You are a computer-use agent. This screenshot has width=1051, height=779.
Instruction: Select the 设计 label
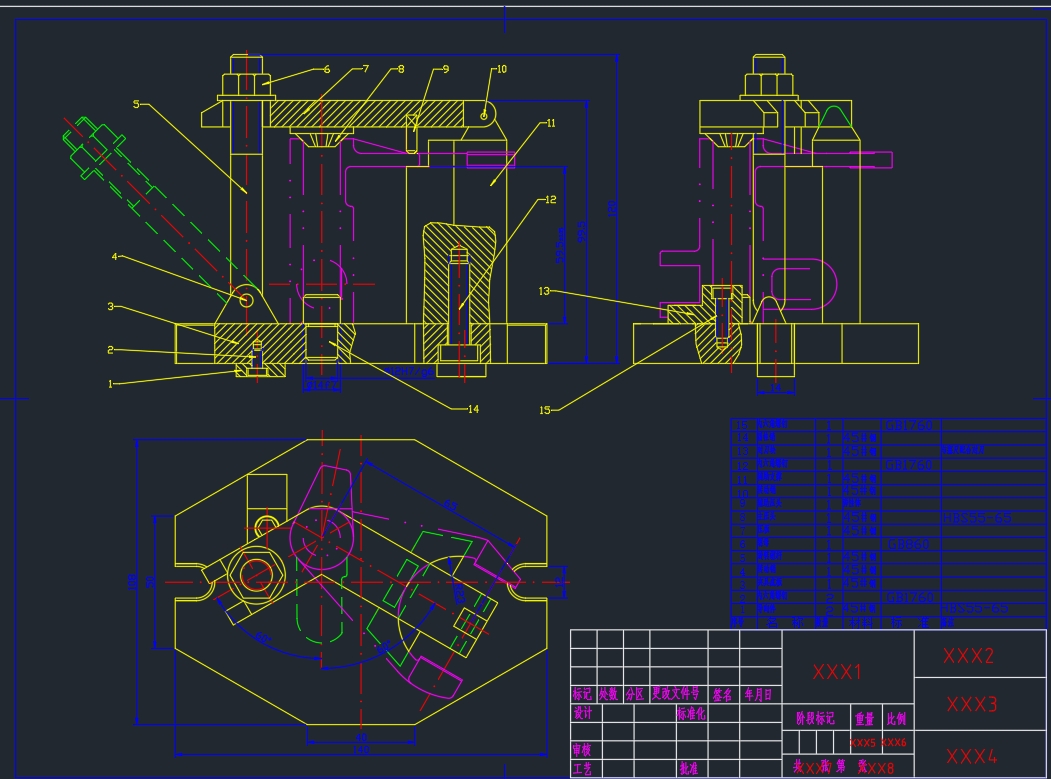(x=582, y=713)
